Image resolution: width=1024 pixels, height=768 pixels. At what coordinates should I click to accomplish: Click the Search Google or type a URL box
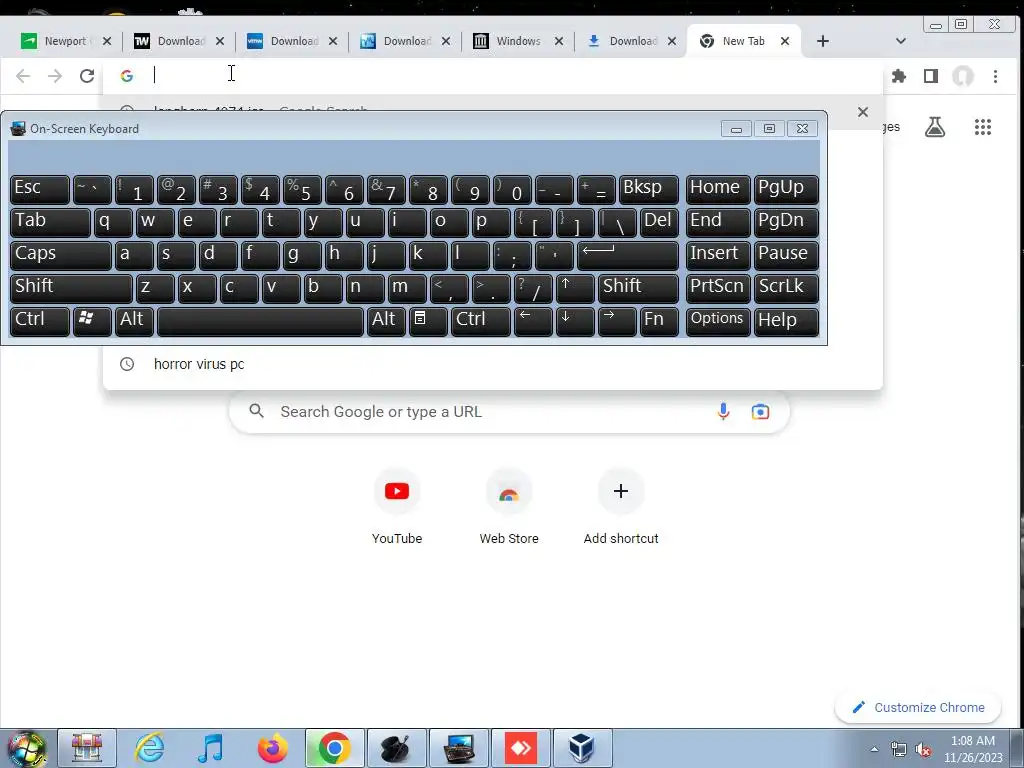click(x=509, y=411)
